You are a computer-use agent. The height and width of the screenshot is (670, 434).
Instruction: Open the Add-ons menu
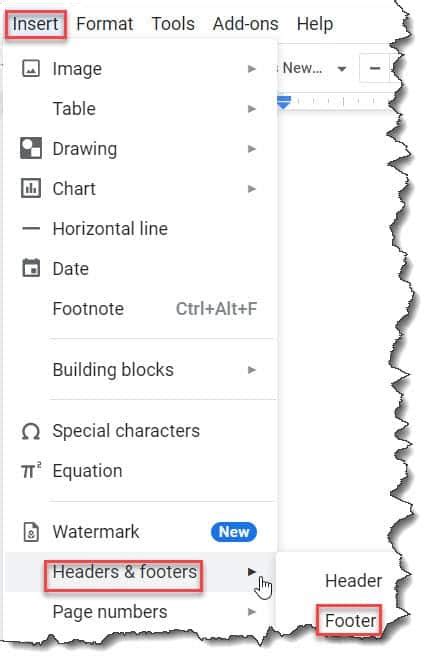tap(246, 24)
